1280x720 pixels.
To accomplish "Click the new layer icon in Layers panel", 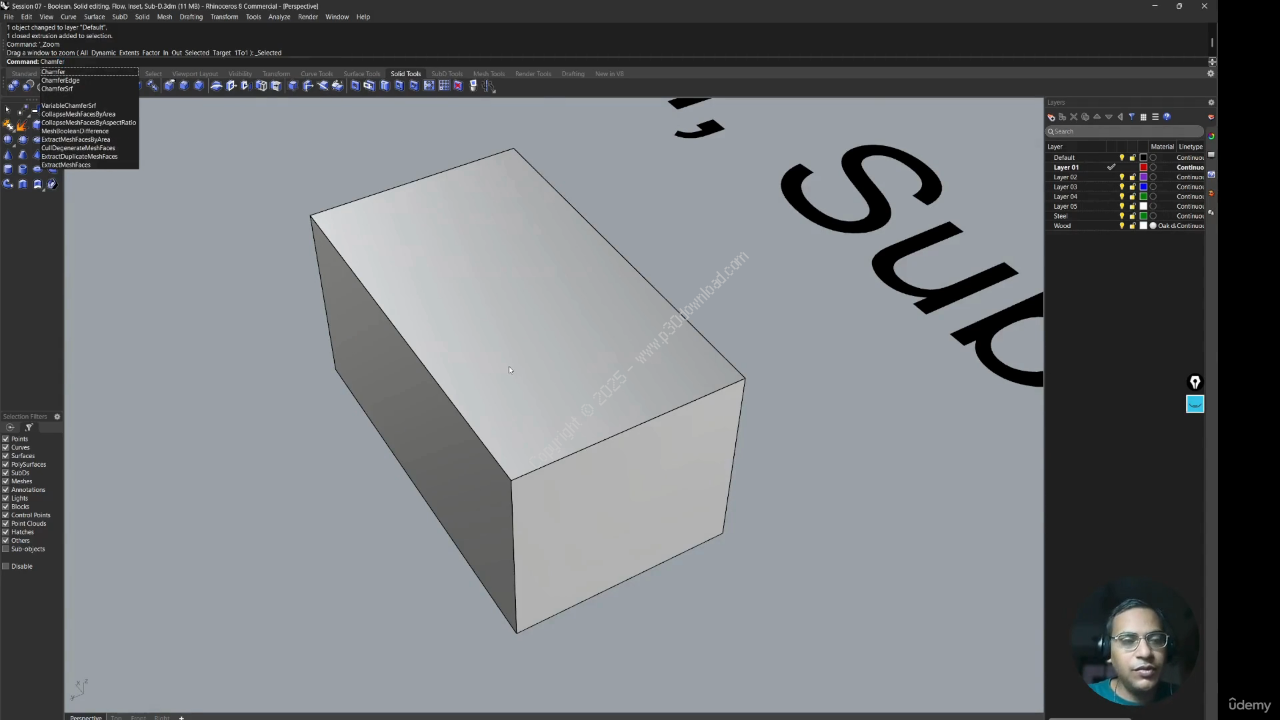I will point(1051,117).
